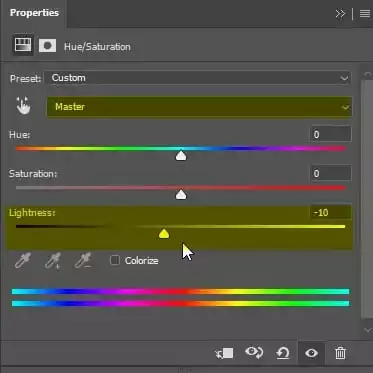
Task: Click the Lightness label
Action: pos(32,213)
